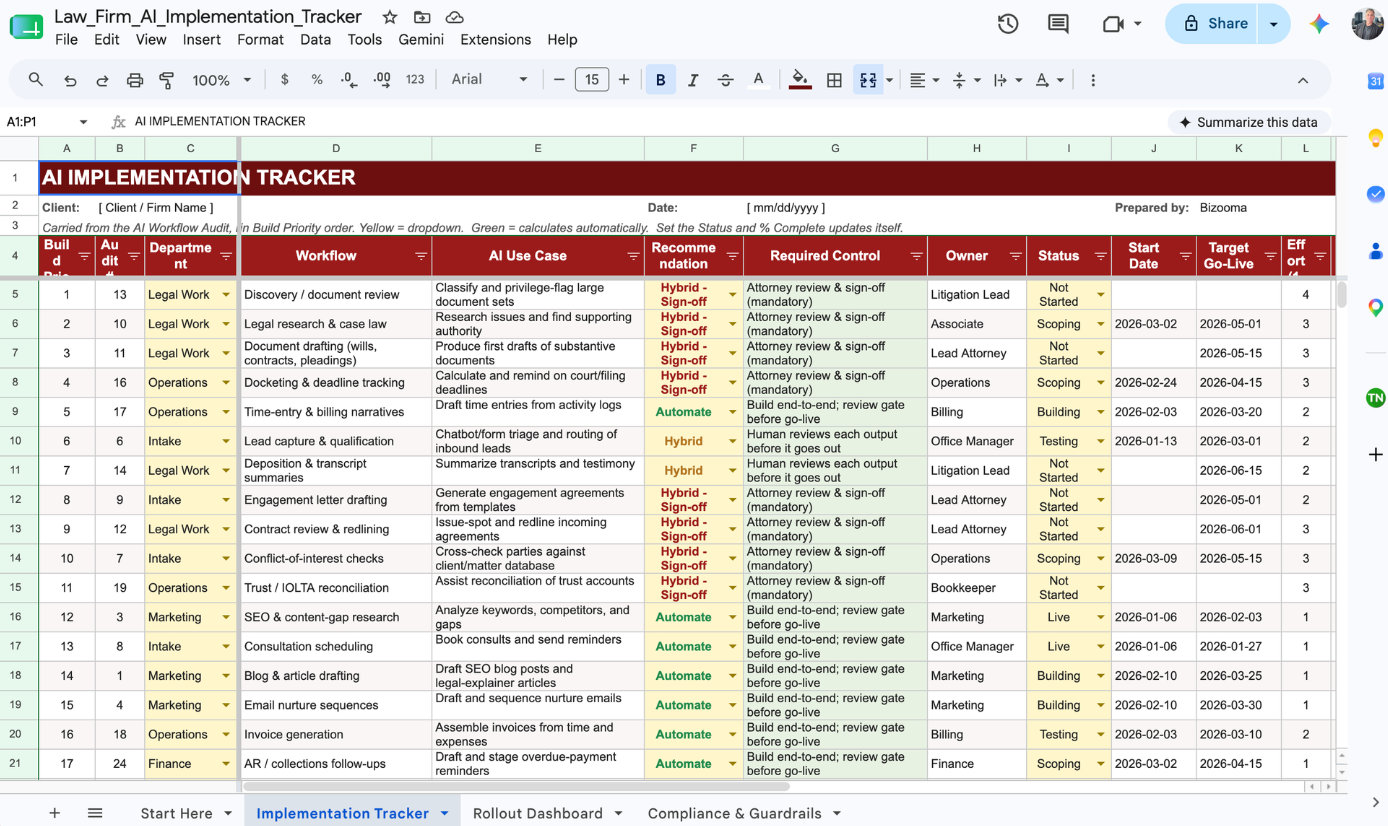
Task: Open the Data menu
Action: click(315, 40)
